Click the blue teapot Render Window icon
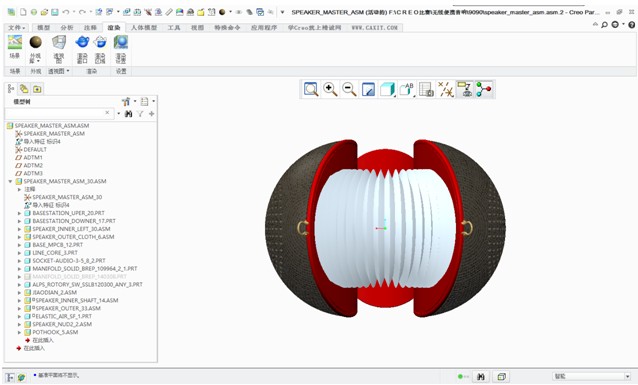The height and width of the screenshot is (385, 638). point(82,49)
